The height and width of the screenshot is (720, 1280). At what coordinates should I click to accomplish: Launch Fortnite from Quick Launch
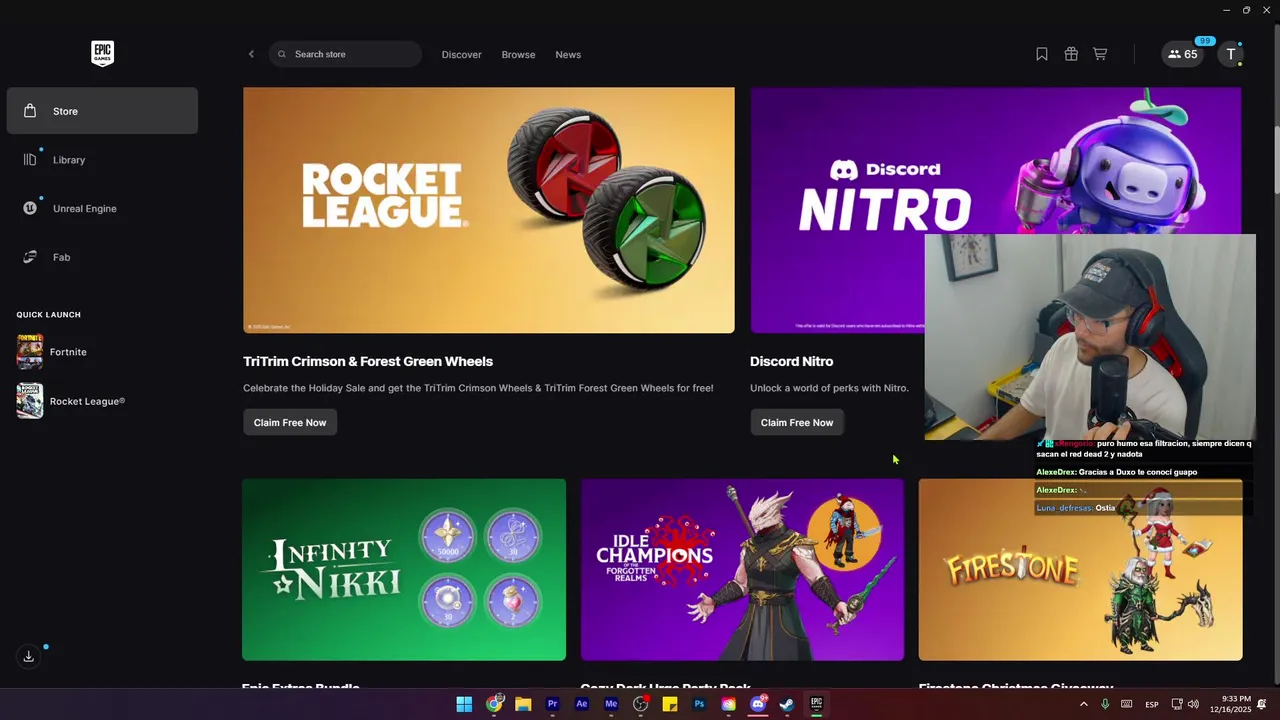102,352
